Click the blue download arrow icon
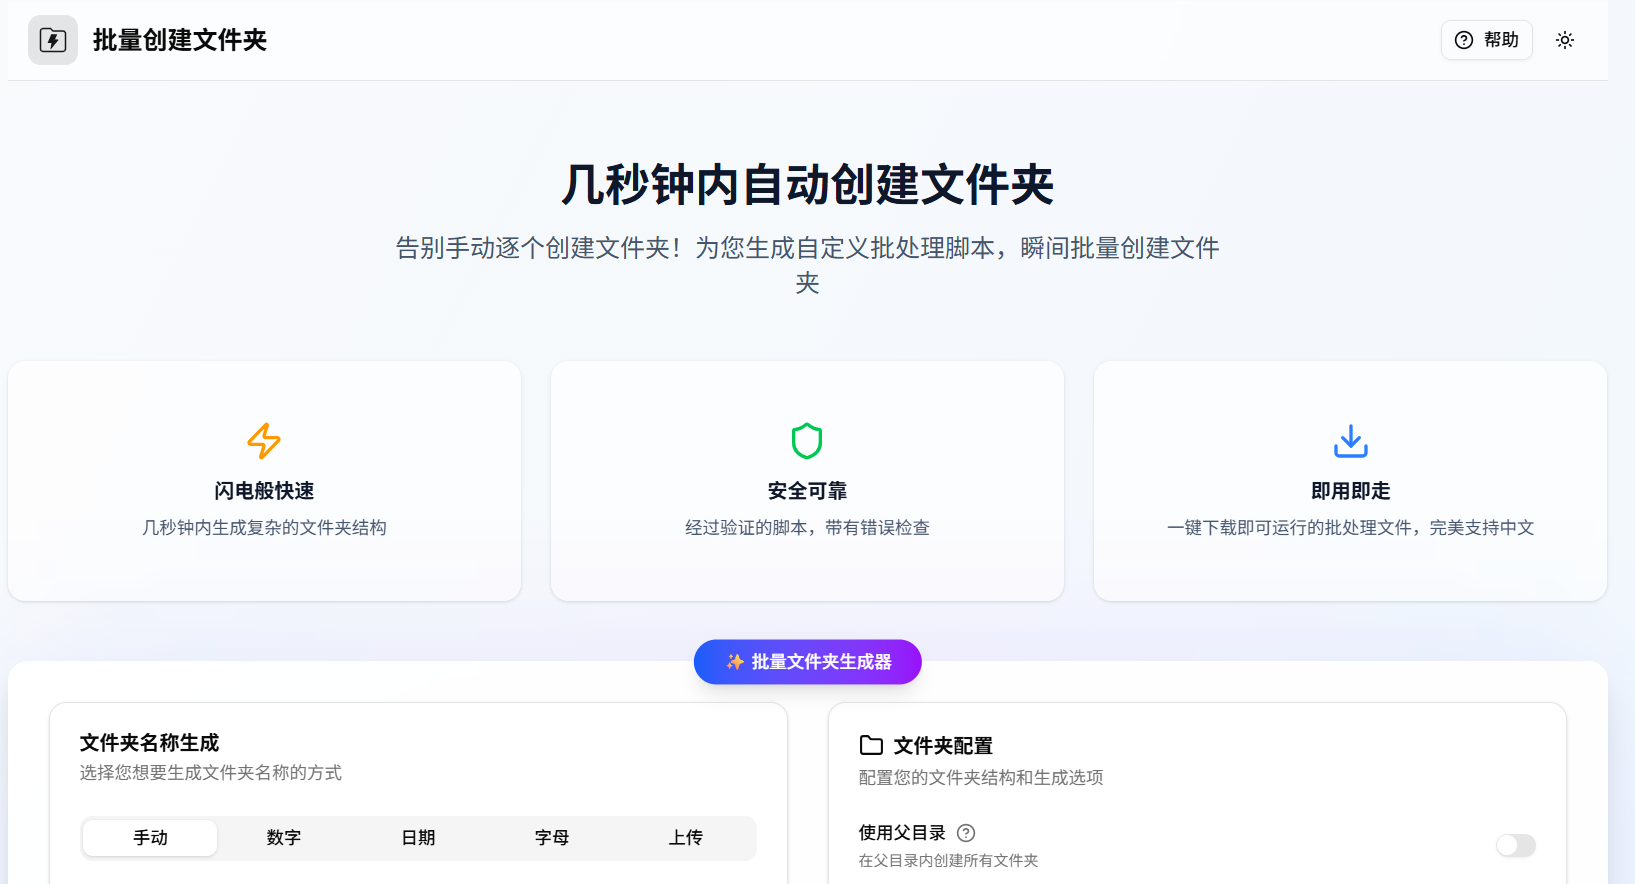The height and width of the screenshot is (884, 1635). click(x=1350, y=441)
